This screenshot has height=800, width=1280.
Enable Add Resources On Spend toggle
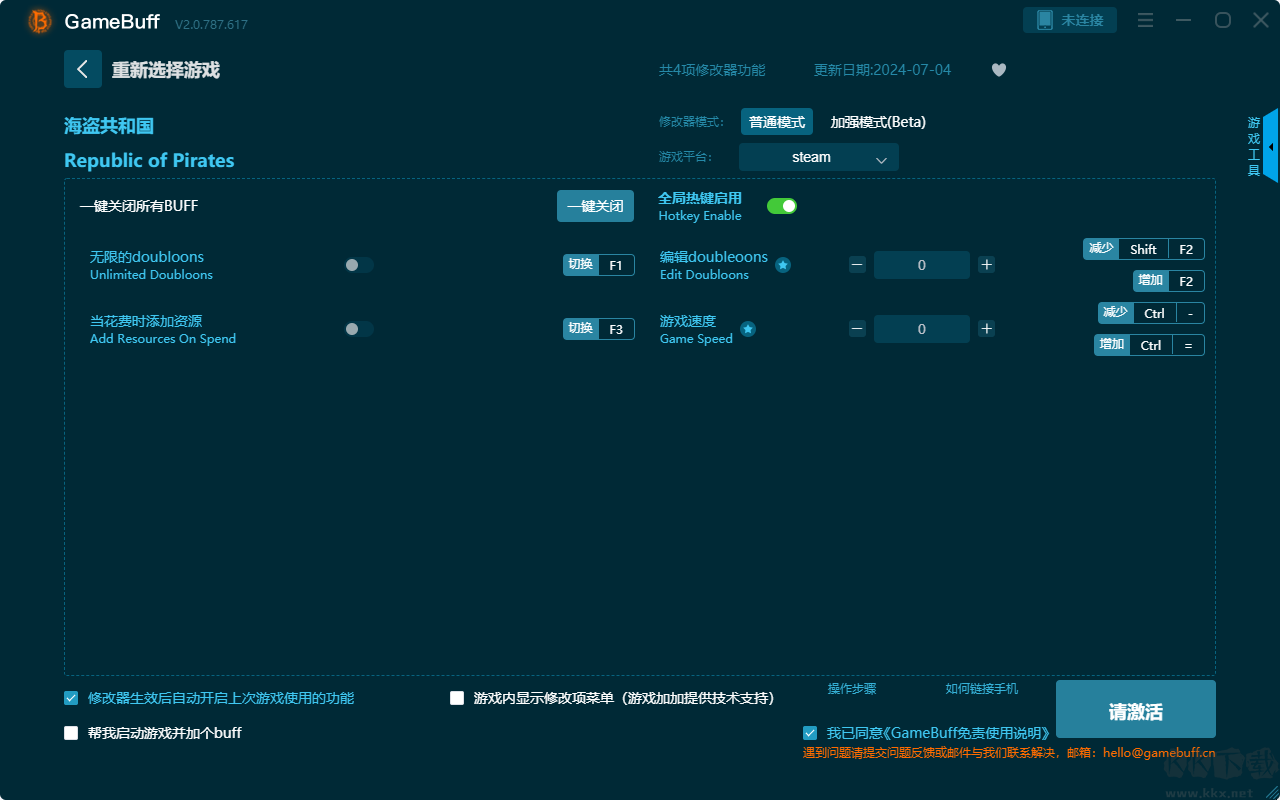pos(359,329)
